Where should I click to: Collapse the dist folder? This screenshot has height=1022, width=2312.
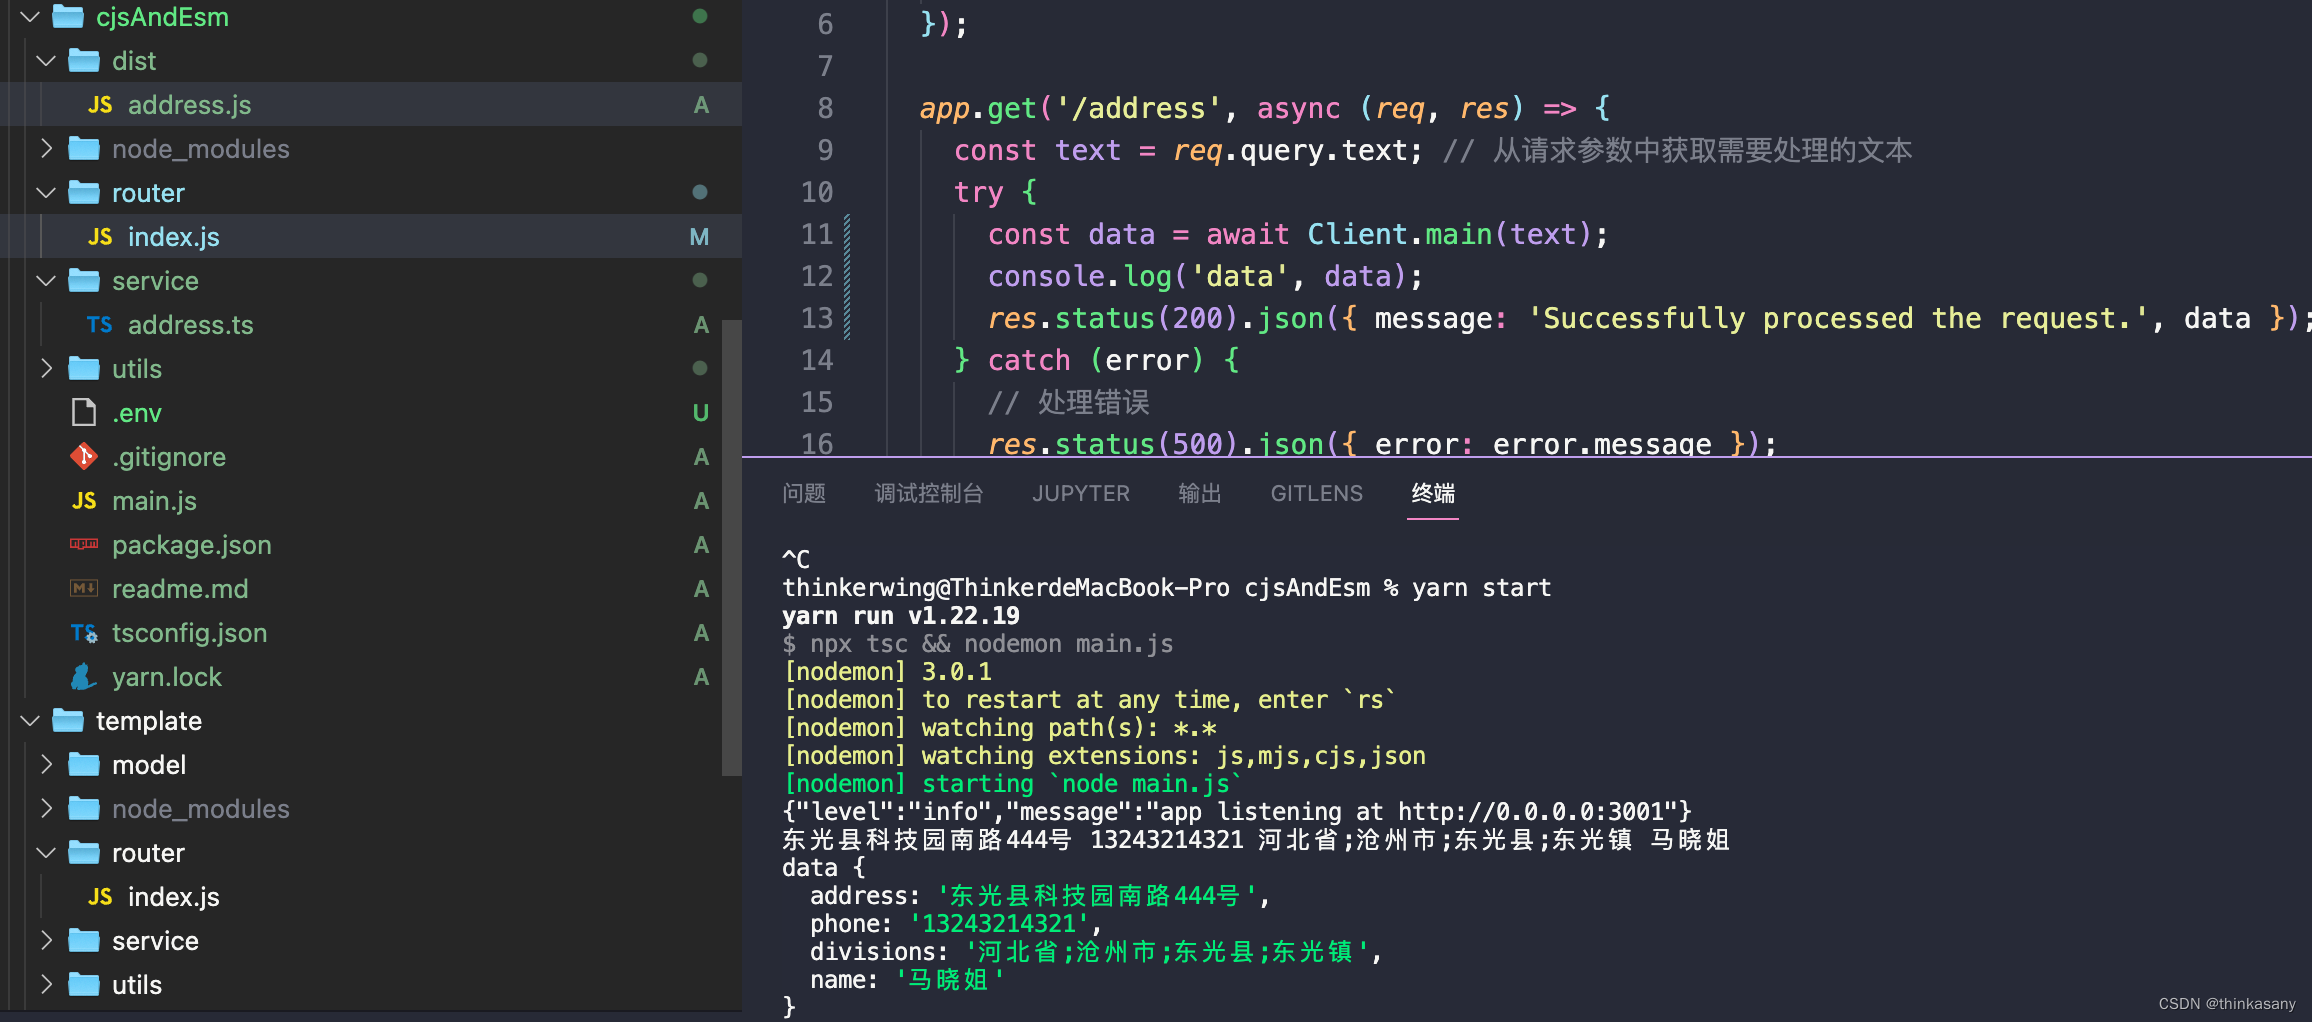pos(45,60)
